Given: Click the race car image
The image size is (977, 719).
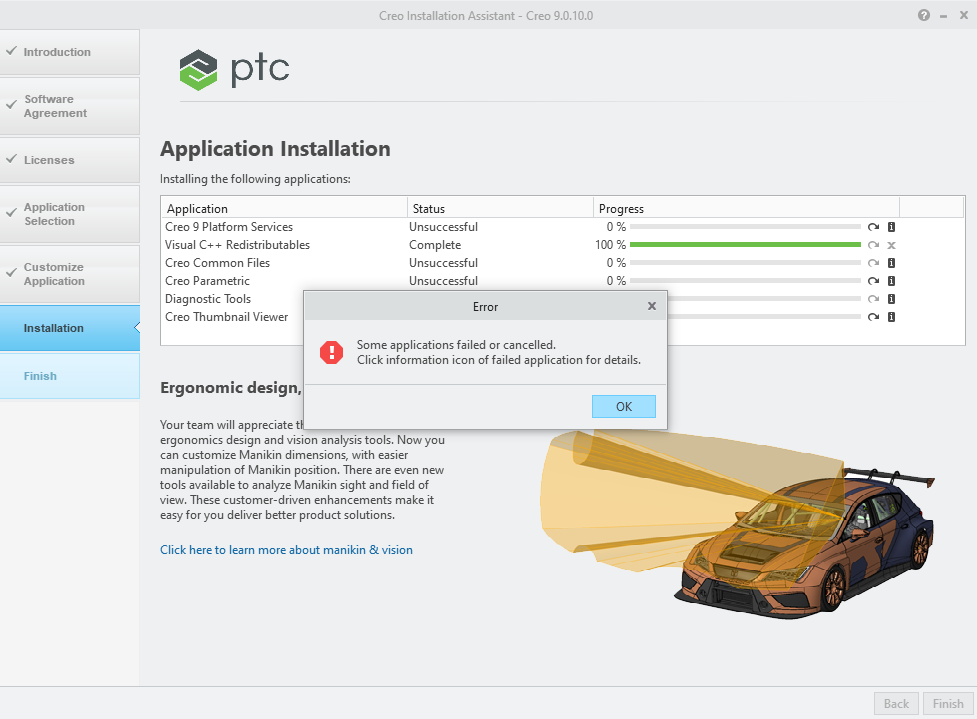Looking at the screenshot, I should 804,542.
